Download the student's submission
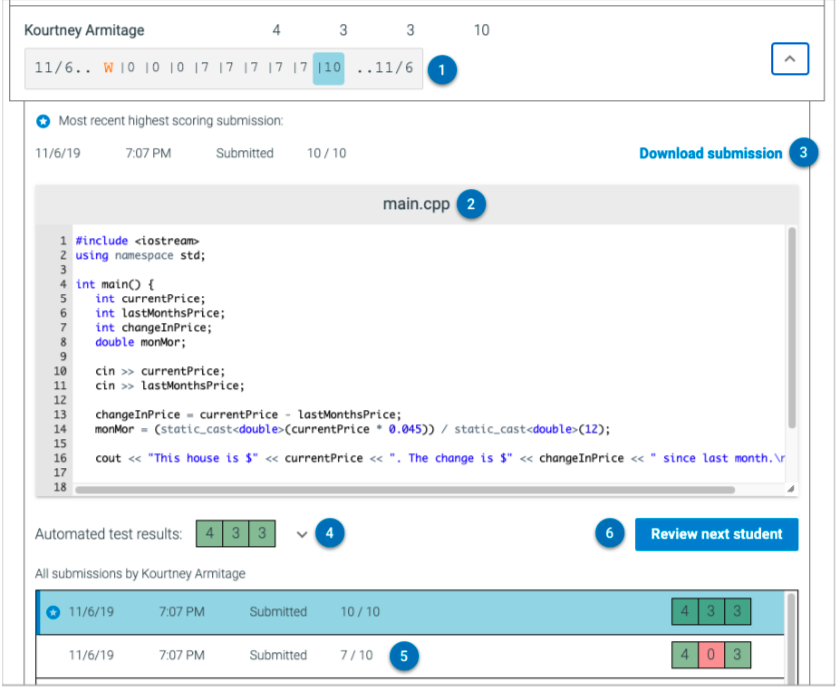This screenshot has height=687, width=836. point(710,153)
